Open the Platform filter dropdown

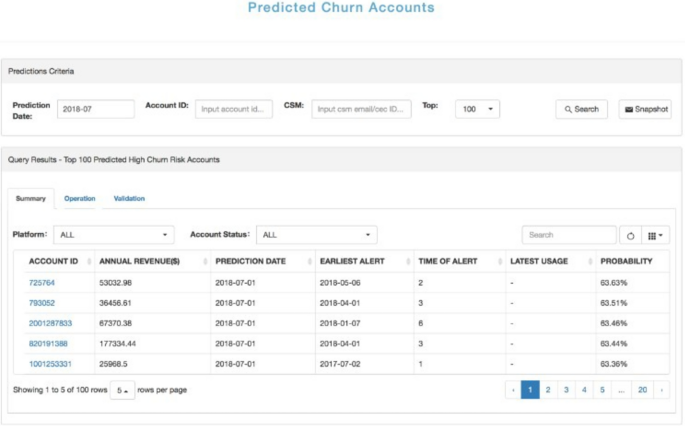pyautogui.click(x=113, y=235)
